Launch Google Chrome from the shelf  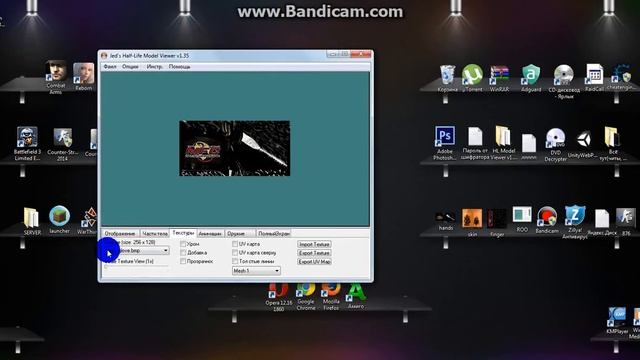point(306,297)
